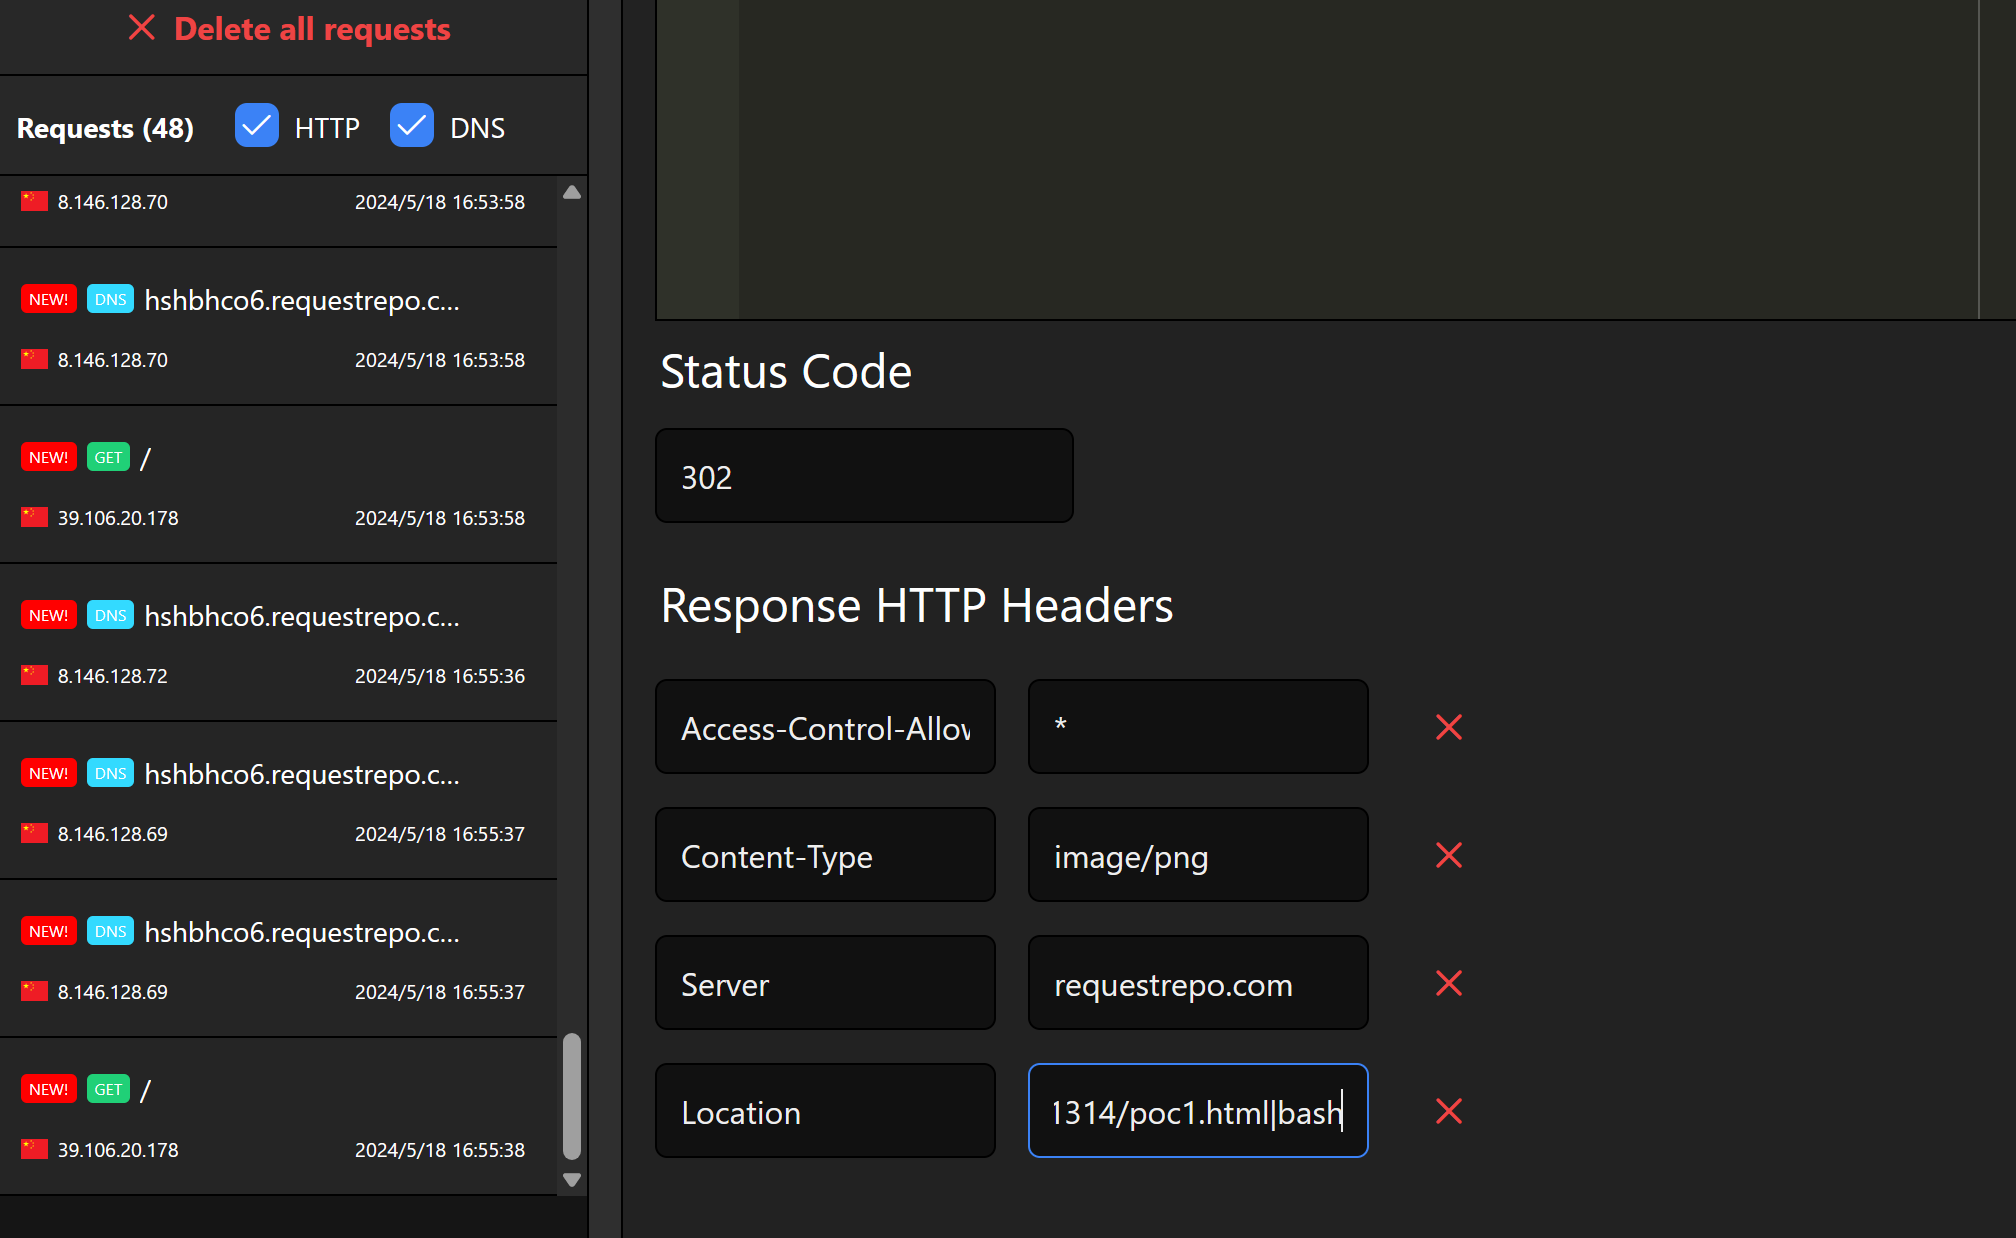The height and width of the screenshot is (1238, 2016).
Task: Remove the Location header row
Action: [x=1449, y=1111]
